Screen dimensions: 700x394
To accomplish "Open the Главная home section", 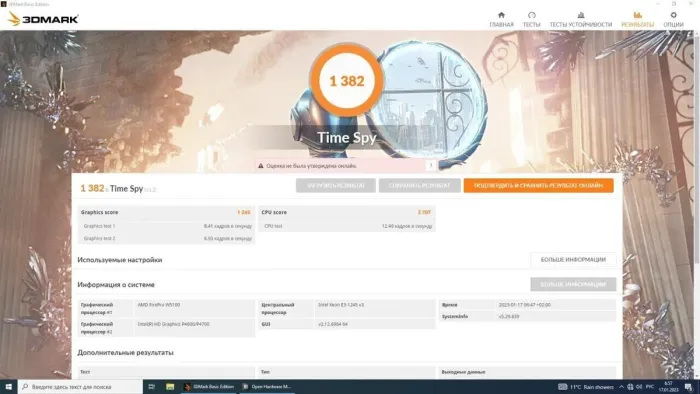I will pos(501,20).
